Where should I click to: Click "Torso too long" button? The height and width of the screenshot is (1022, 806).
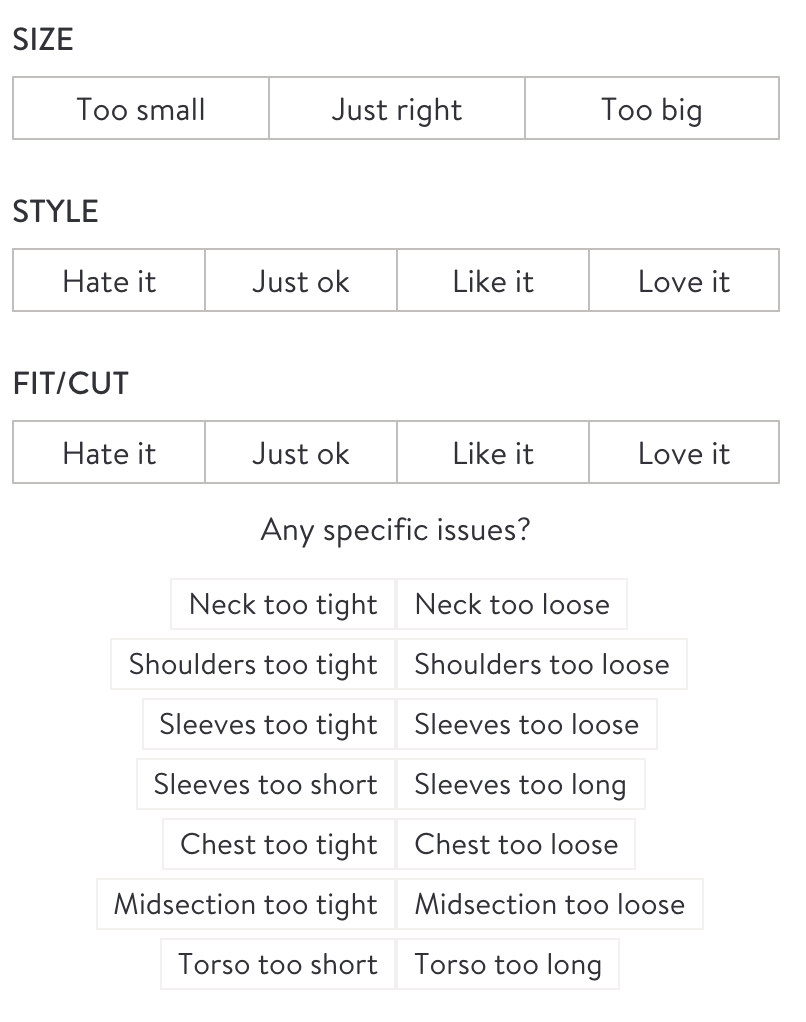[508, 964]
